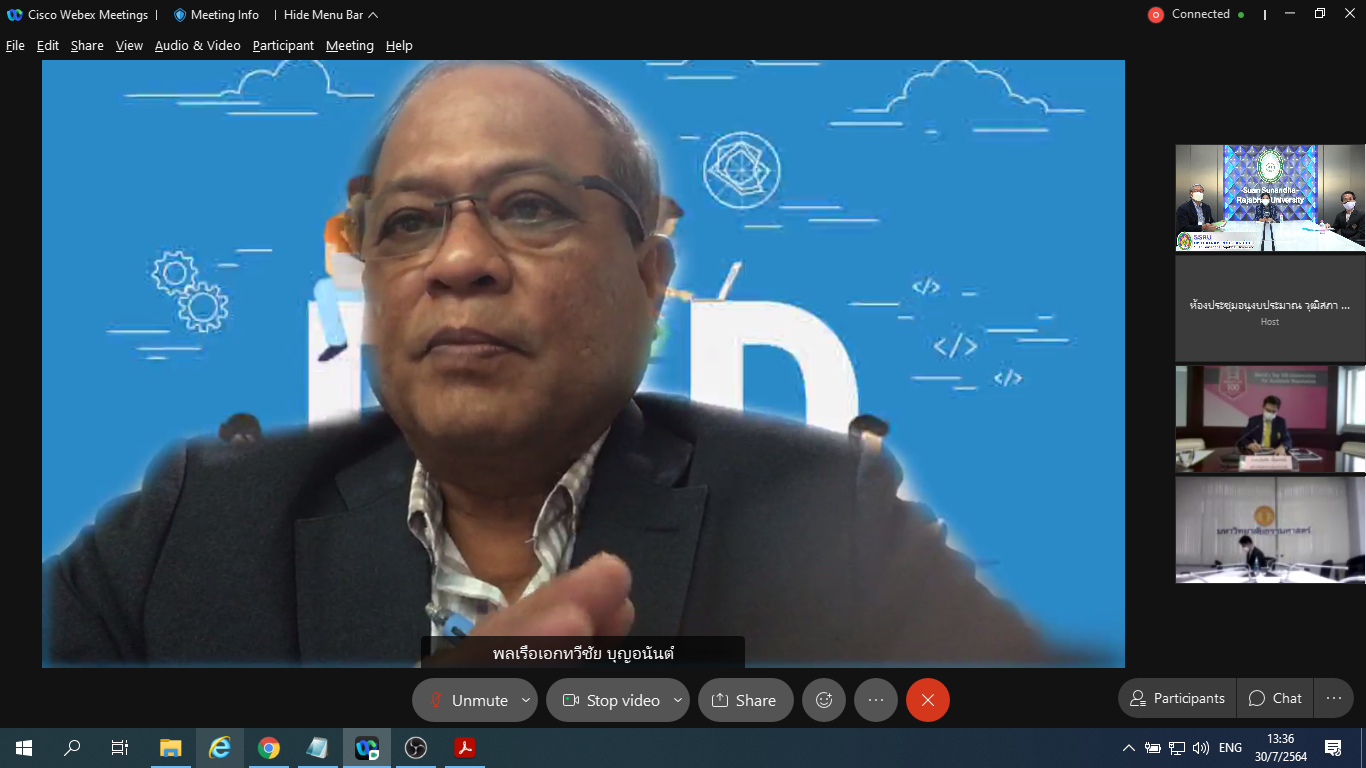Open the Participants panel
This screenshot has width=1366, height=768.
1177,698
